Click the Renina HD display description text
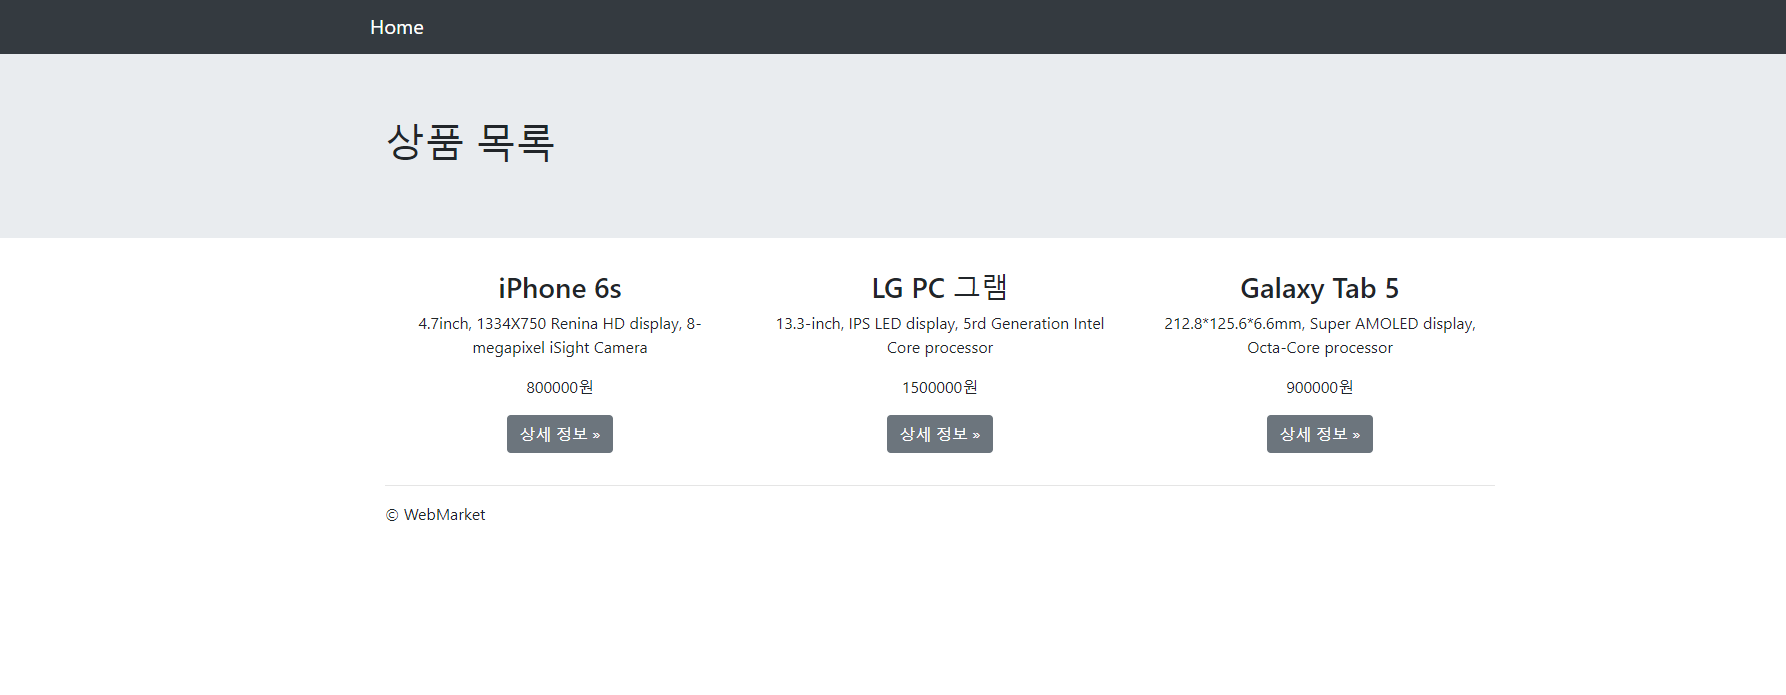Screen dimensions: 1786x695 tap(560, 336)
